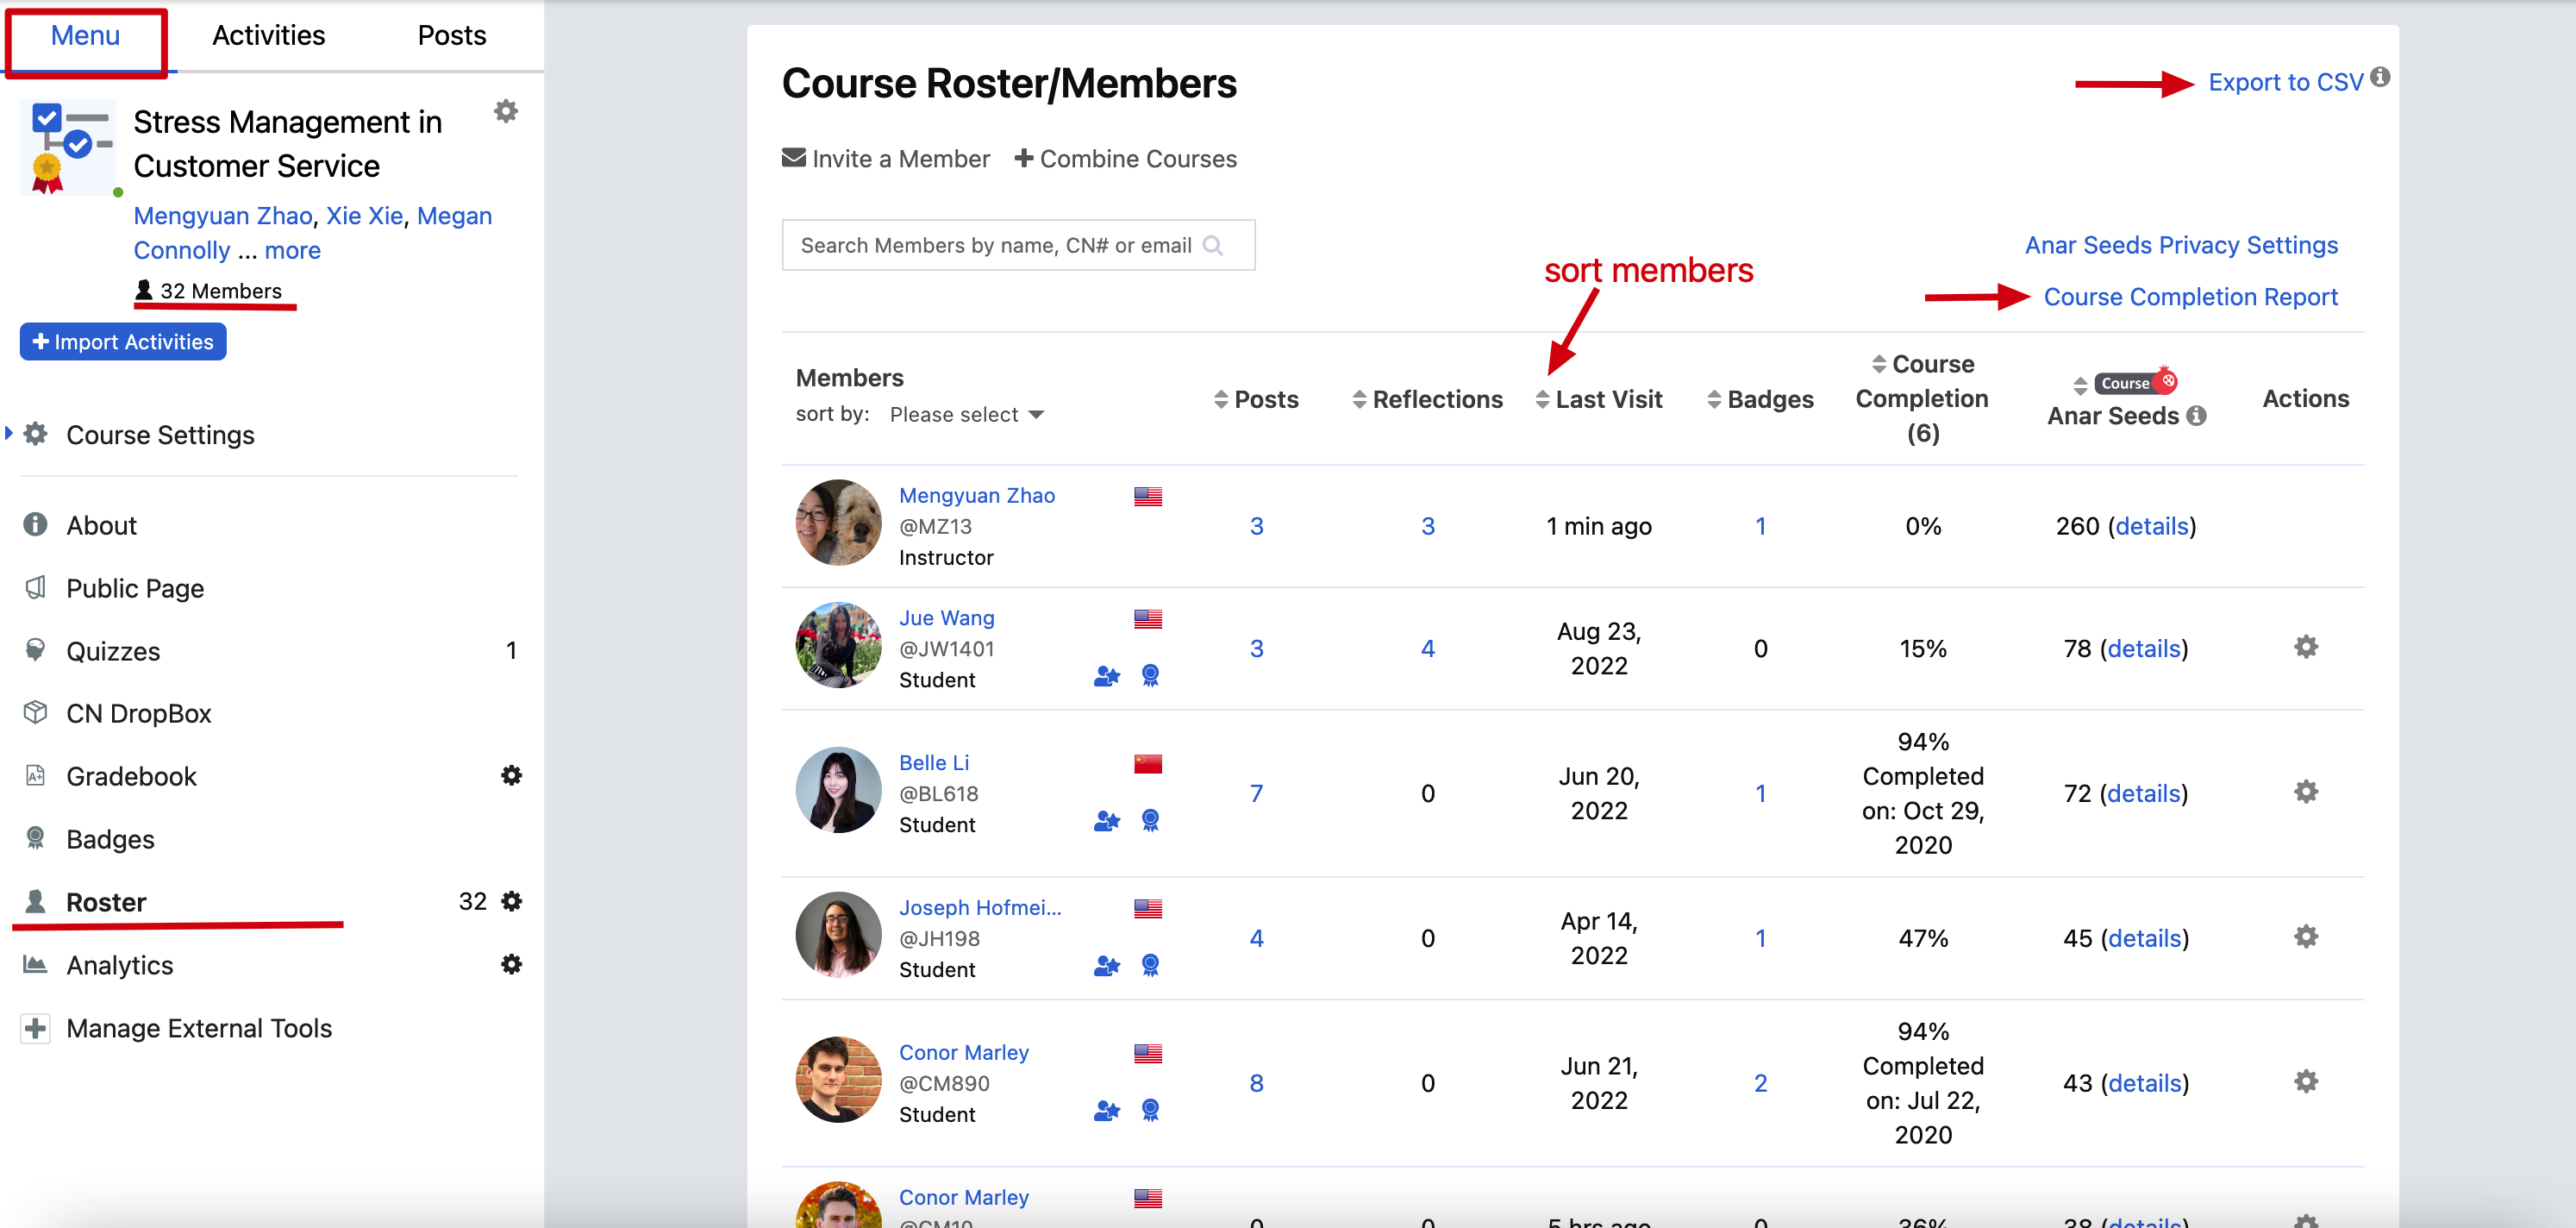Click the search magnifier icon

tap(1213, 245)
